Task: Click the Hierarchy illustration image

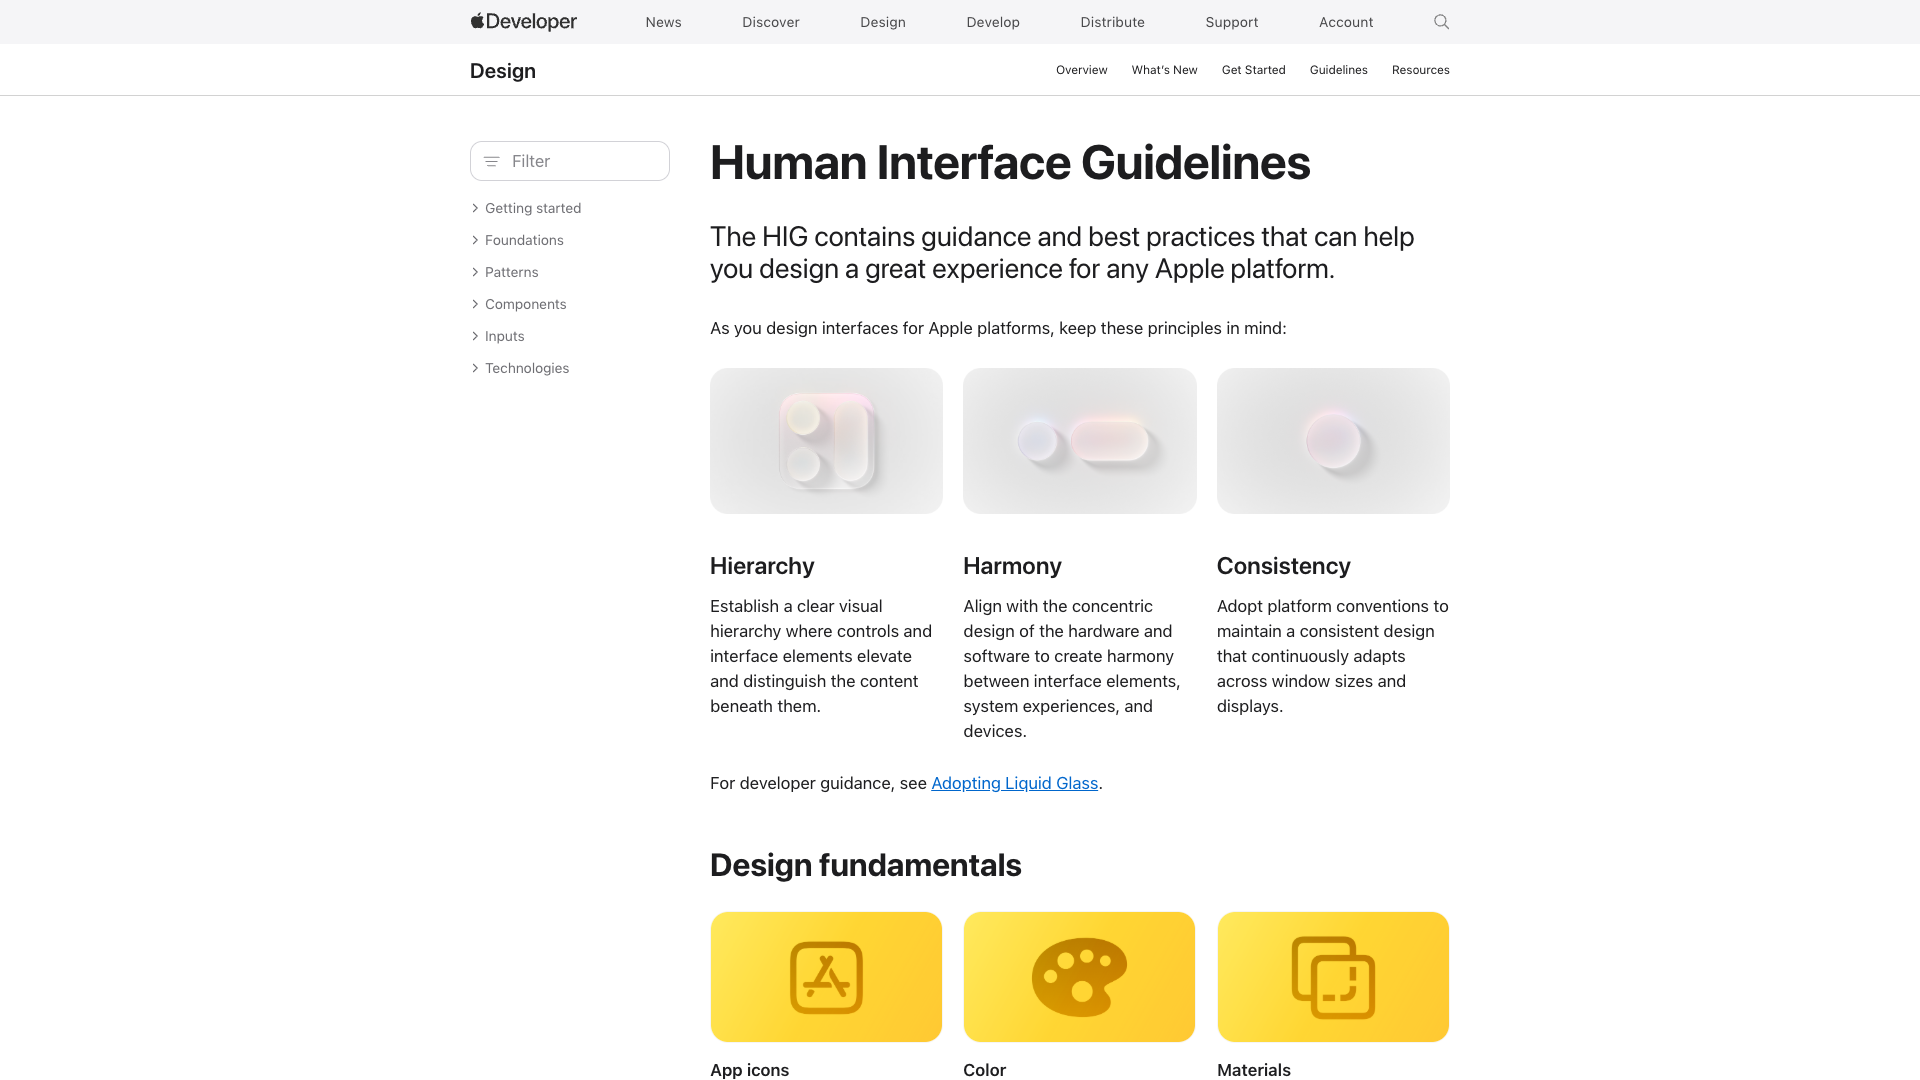Action: point(826,441)
